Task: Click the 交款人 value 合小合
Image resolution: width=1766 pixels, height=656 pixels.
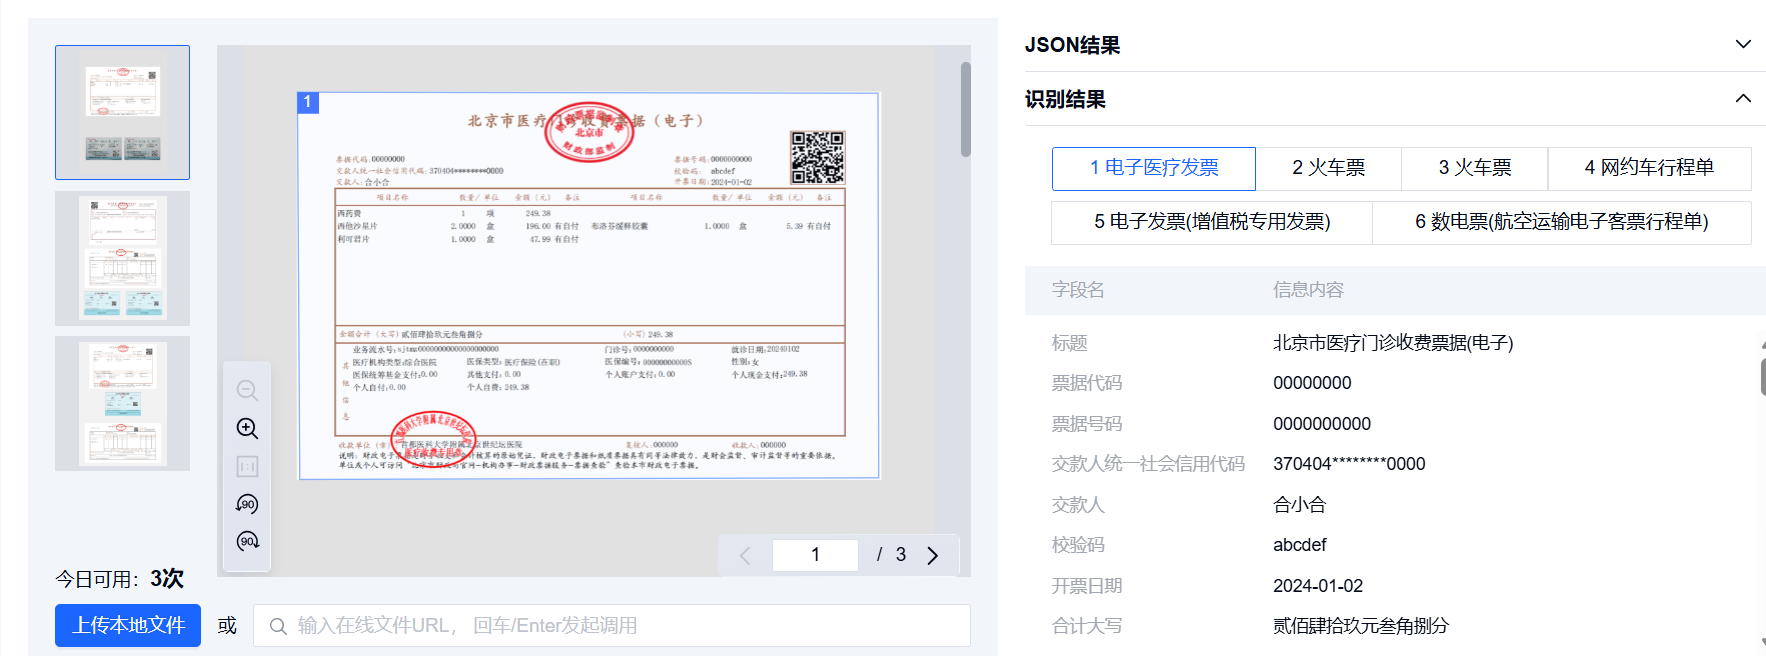Action: point(1300,505)
